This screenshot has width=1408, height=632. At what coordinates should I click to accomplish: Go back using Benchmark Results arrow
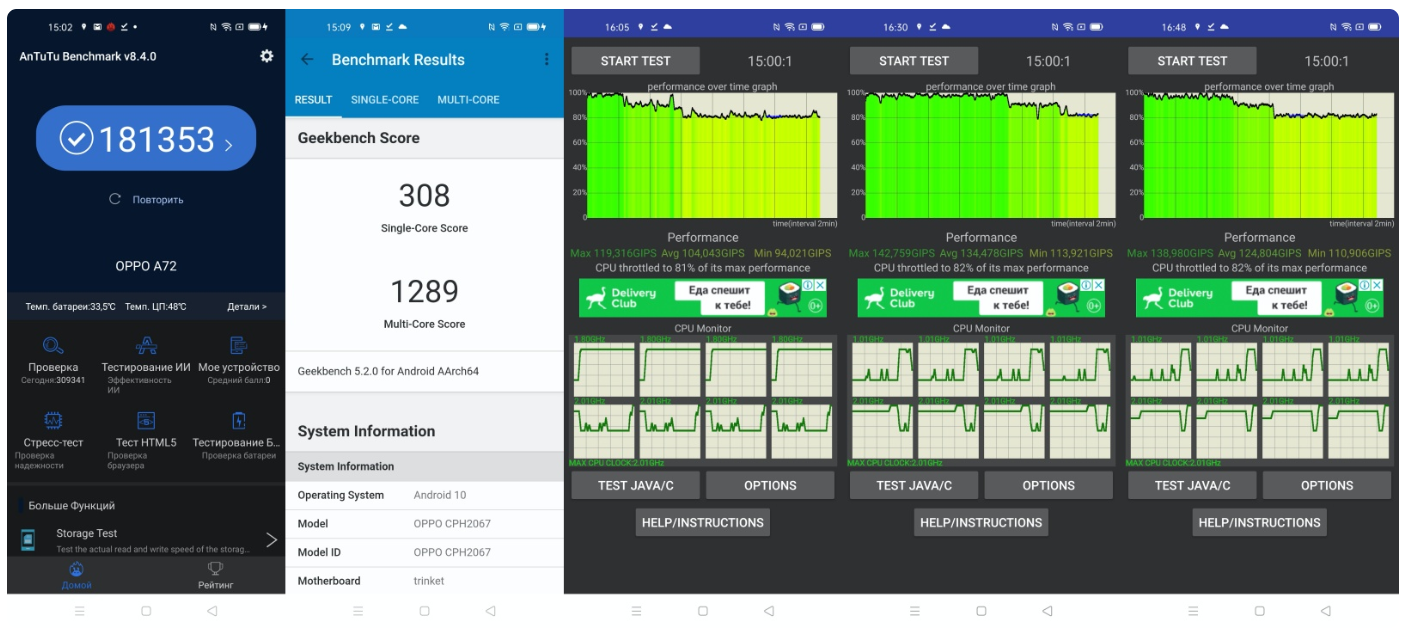coord(307,60)
